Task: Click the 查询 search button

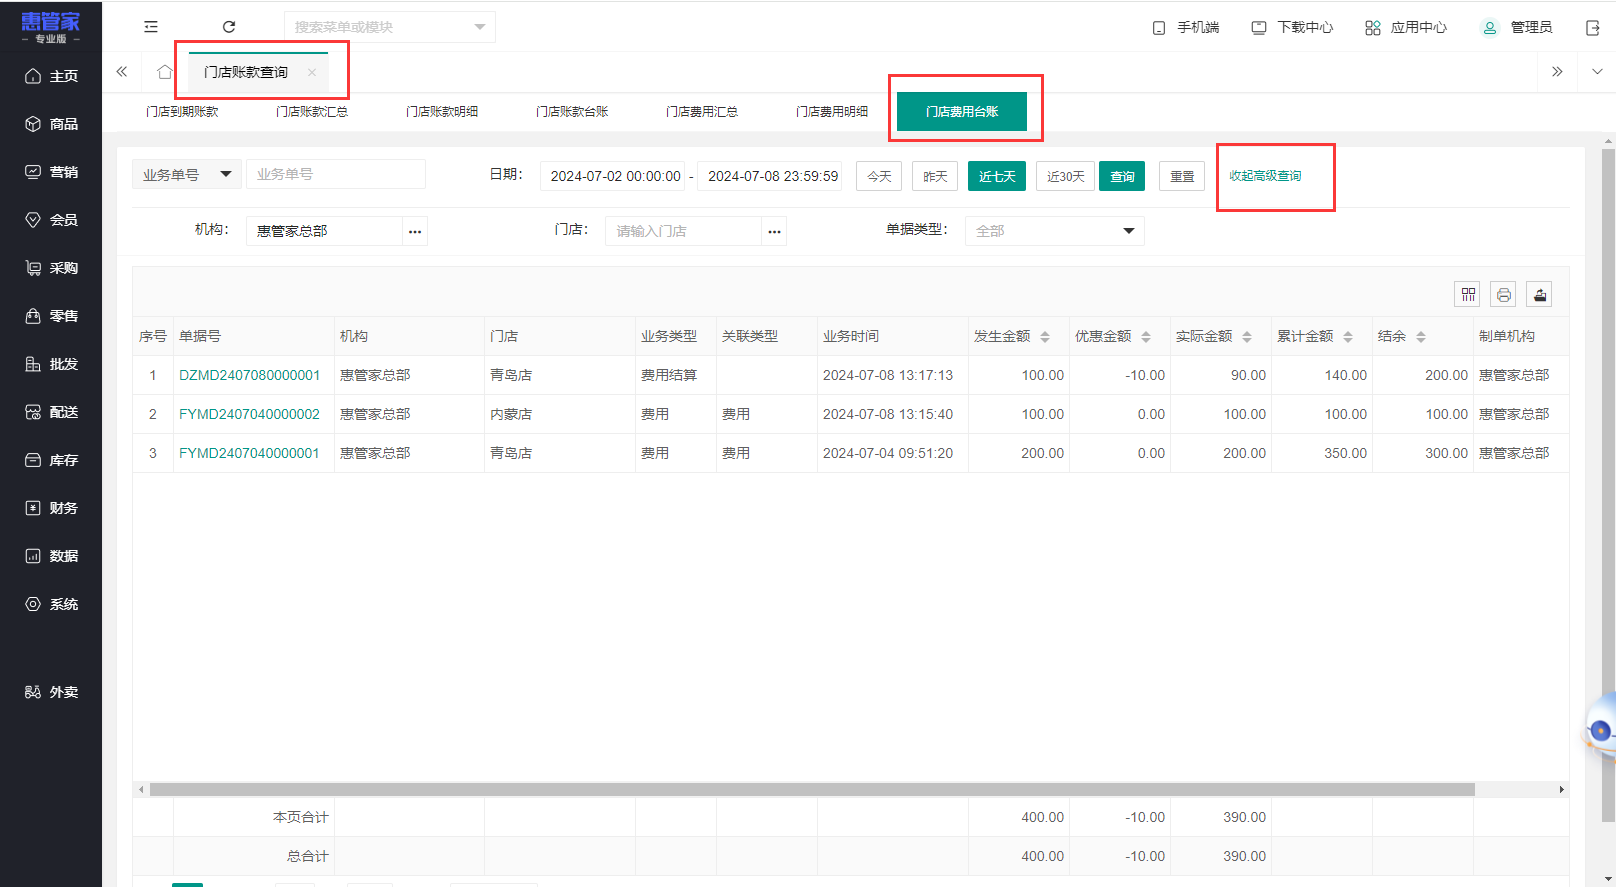Action: 1122,176
